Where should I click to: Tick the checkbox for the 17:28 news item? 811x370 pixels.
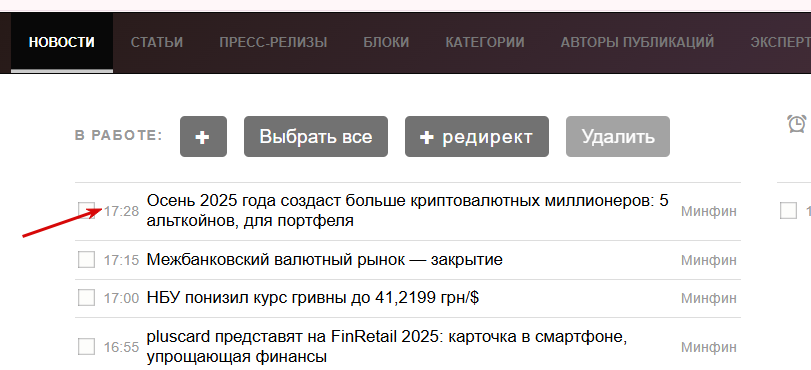[86, 211]
